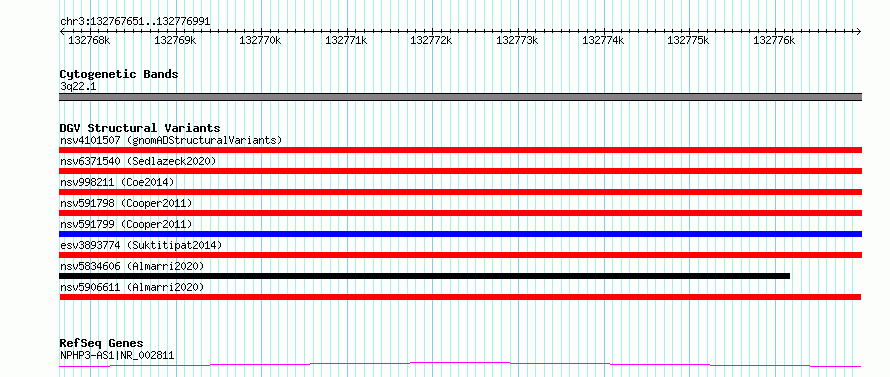Click the 132769k ruler tick label
Image resolution: width=890 pixels, height=377 pixels.
point(175,40)
